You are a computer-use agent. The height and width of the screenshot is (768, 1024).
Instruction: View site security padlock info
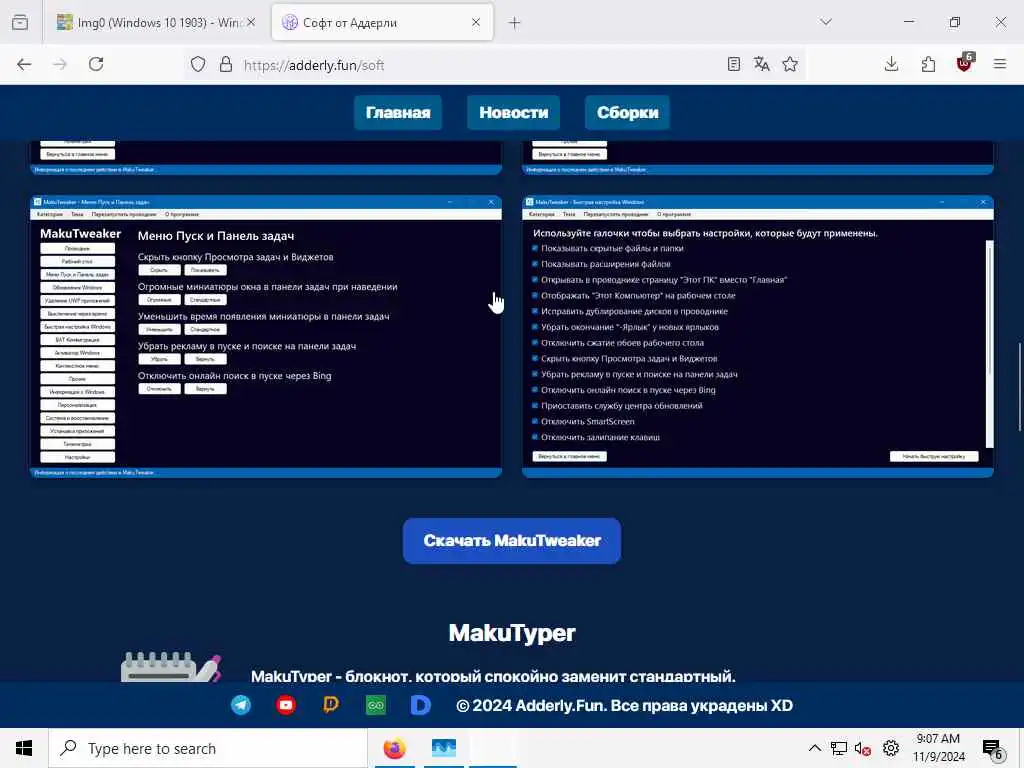pyautogui.click(x=226, y=65)
